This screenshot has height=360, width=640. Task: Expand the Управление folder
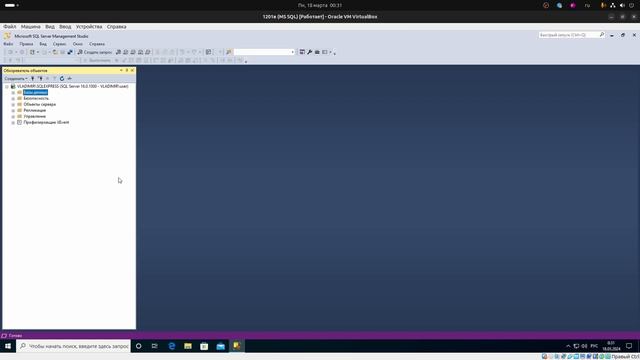13,117
